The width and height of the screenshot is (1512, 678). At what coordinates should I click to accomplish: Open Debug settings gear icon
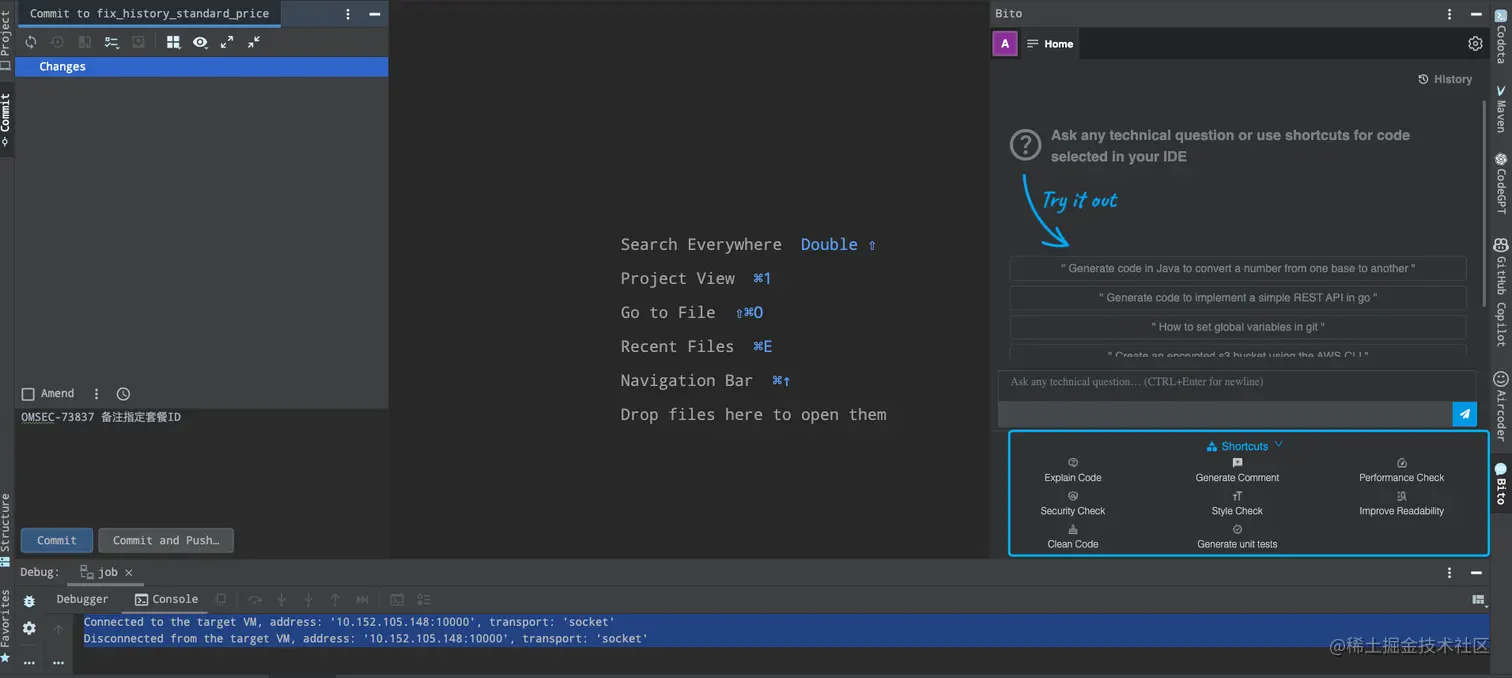[29, 629]
